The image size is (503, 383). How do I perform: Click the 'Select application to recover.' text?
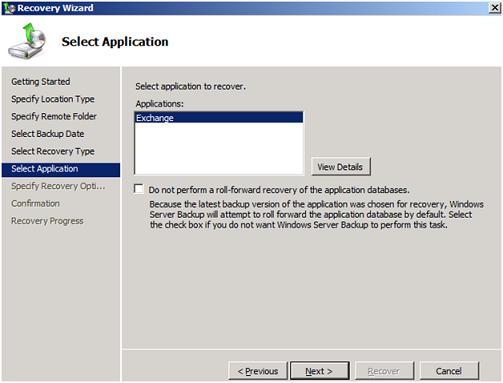pos(190,86)
